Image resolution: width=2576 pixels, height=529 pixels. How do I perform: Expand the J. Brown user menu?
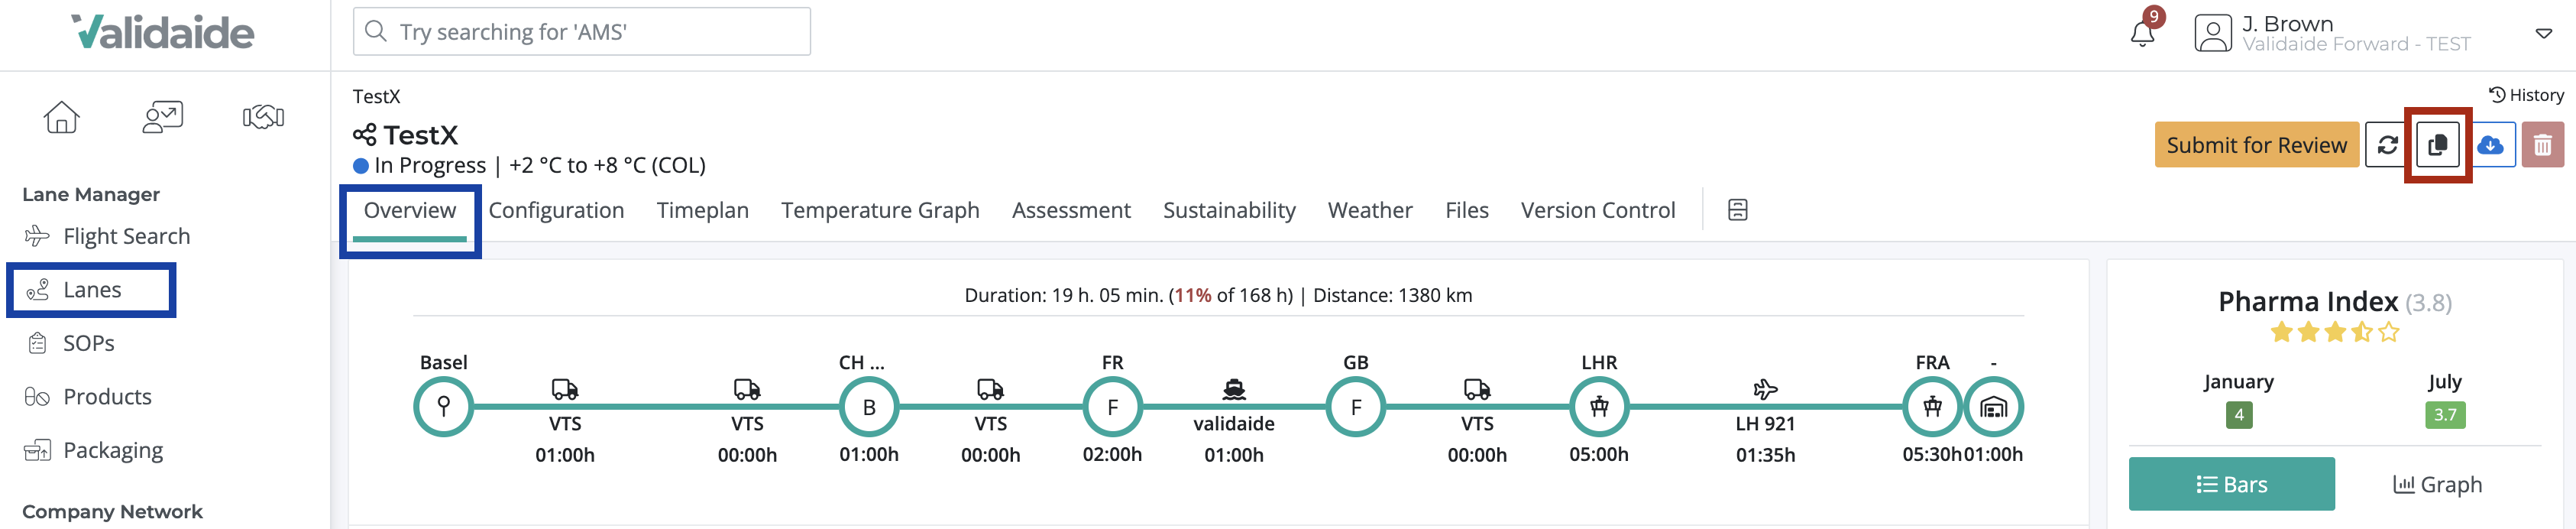[x=2543, y=33]
